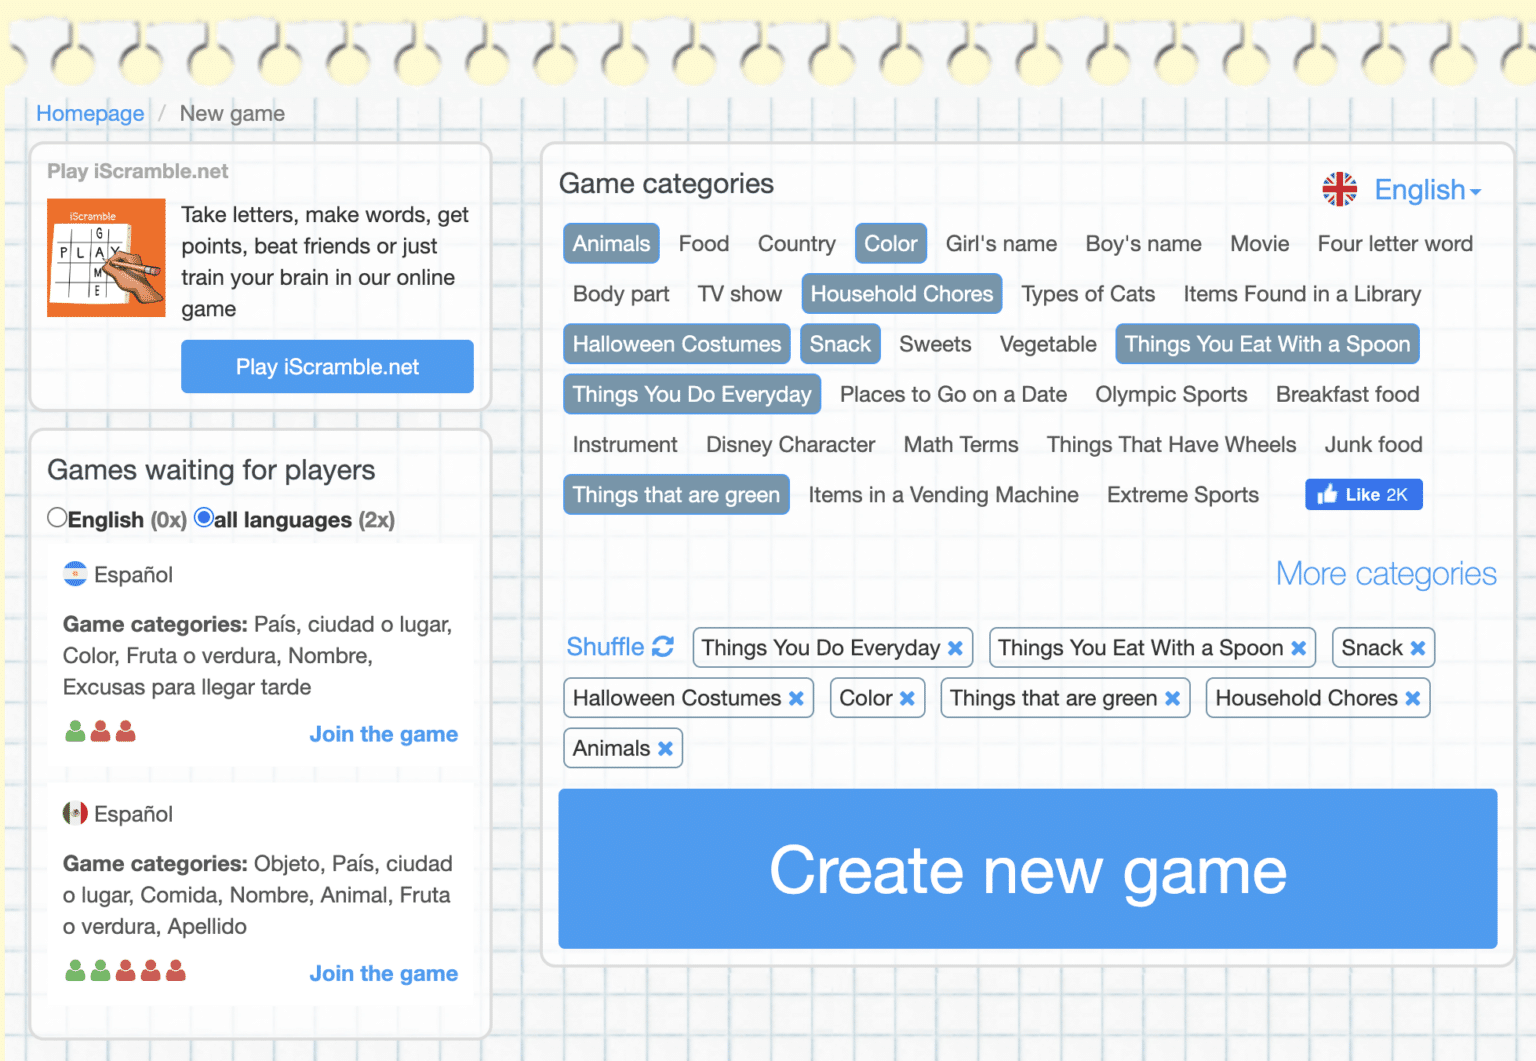
Task: Select the Color category chip
Action: [890, 243]
